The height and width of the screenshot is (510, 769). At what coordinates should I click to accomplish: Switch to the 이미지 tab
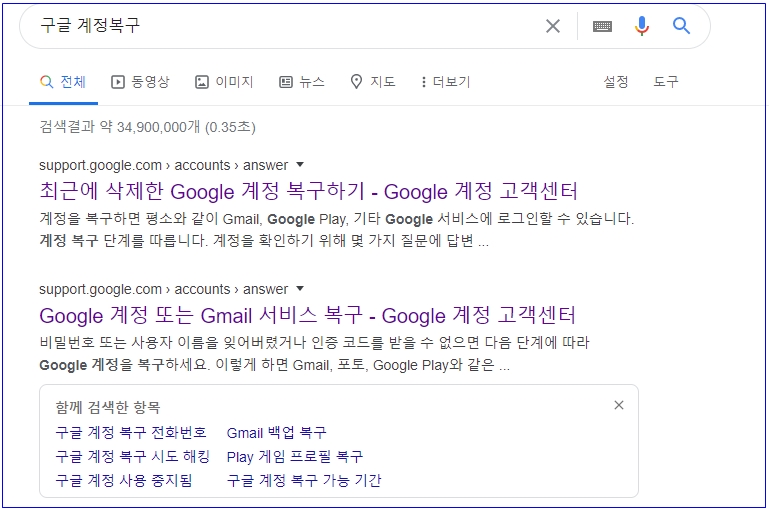(224, 82)
